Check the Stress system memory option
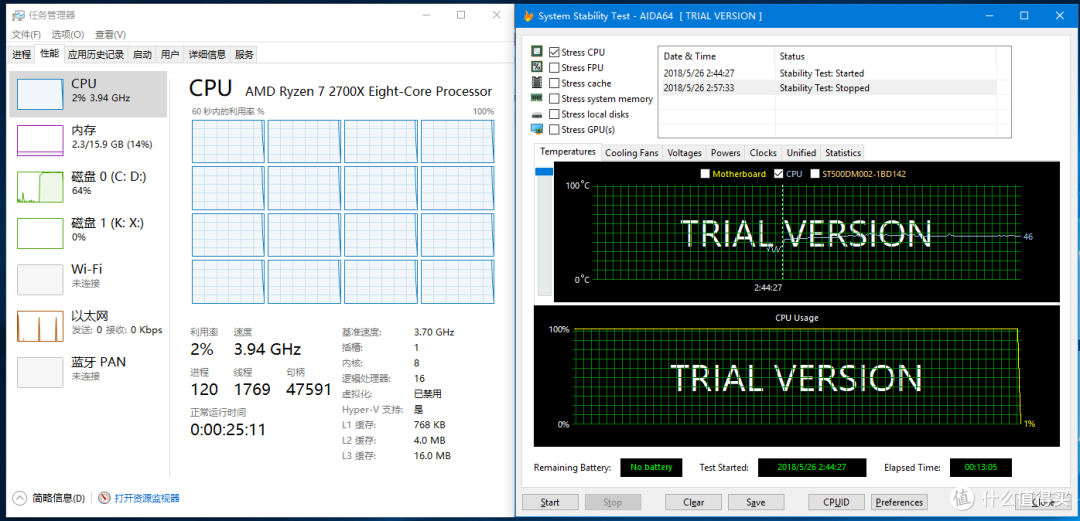1080x521 pixels. click(x=554, y=99)
